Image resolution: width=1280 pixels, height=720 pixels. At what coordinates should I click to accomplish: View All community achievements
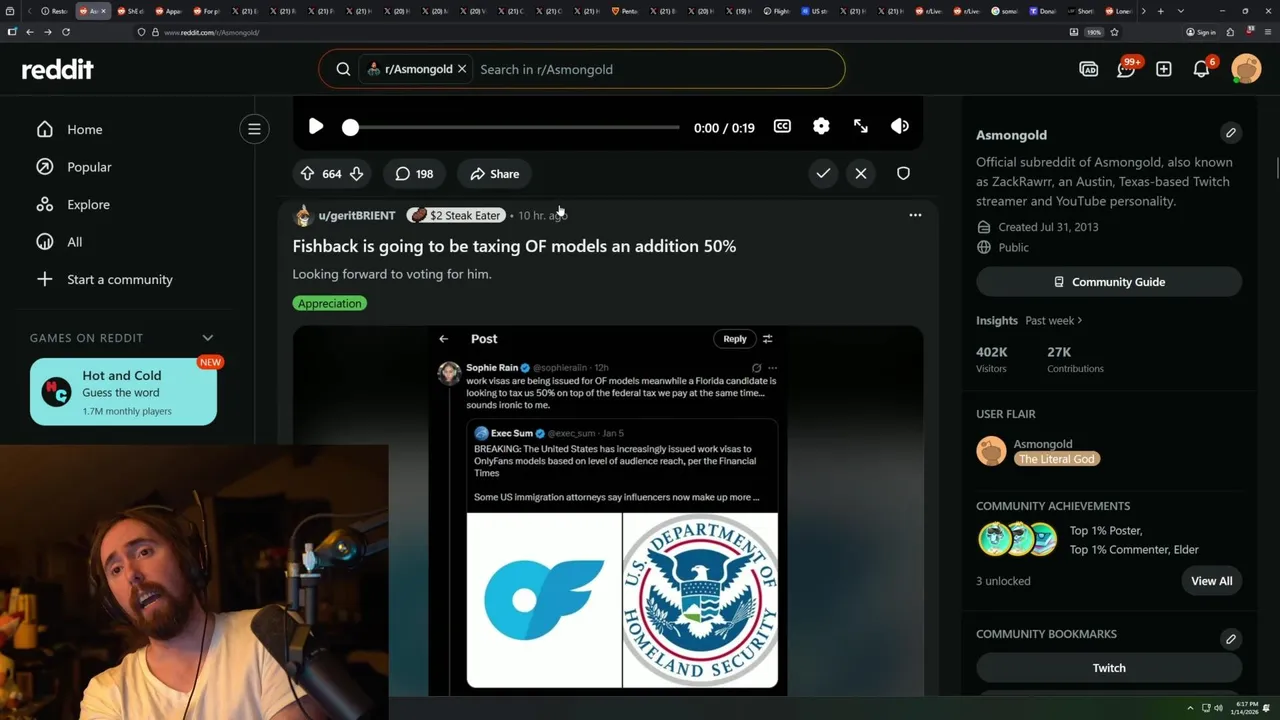coord(1212,581)
